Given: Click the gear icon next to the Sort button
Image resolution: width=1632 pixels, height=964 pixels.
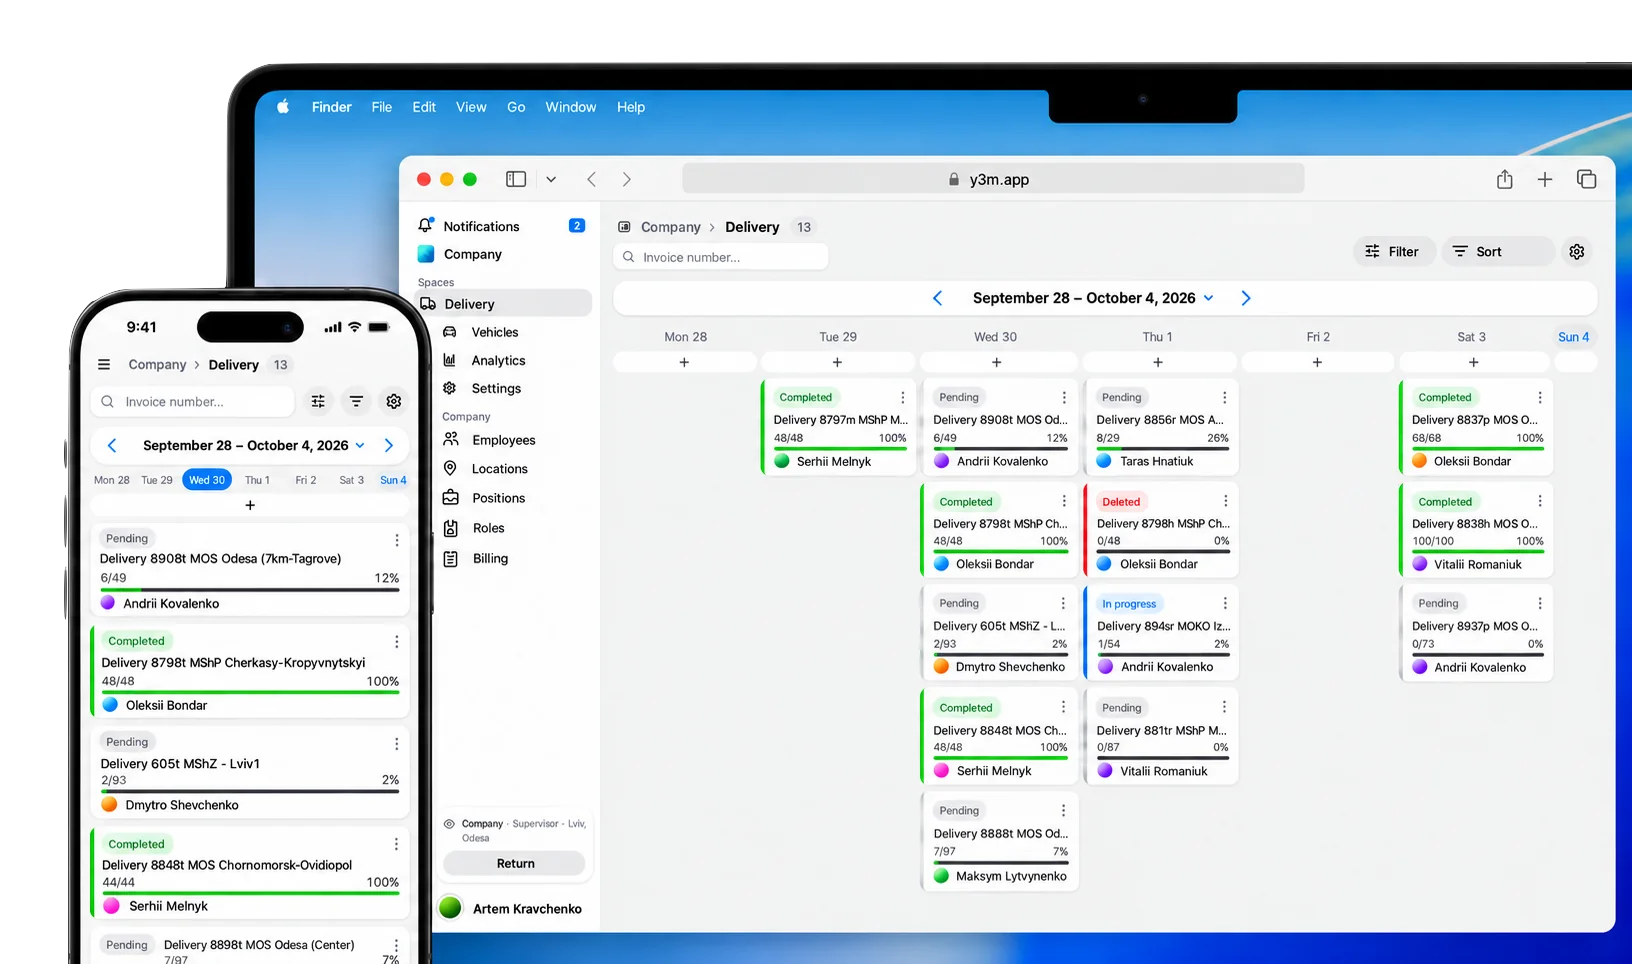Looking at the screenshot, I should tap(1577, 251).
